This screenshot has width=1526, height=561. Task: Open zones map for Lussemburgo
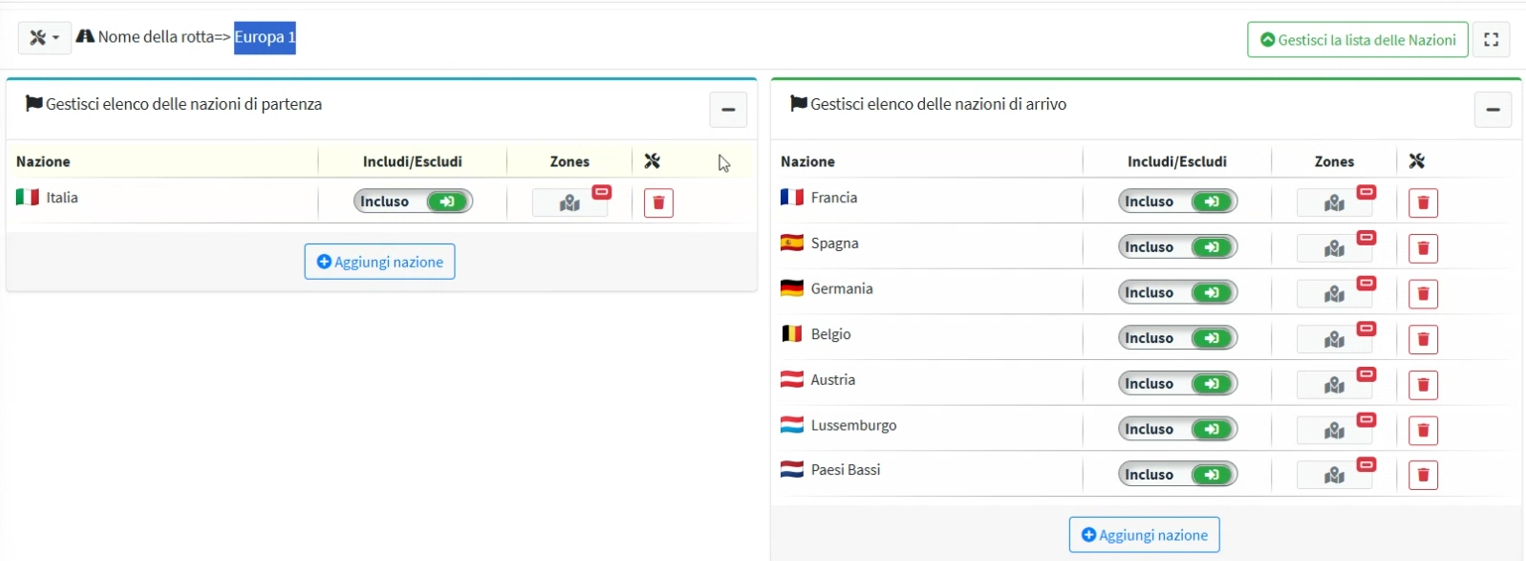coord(1334,430)
